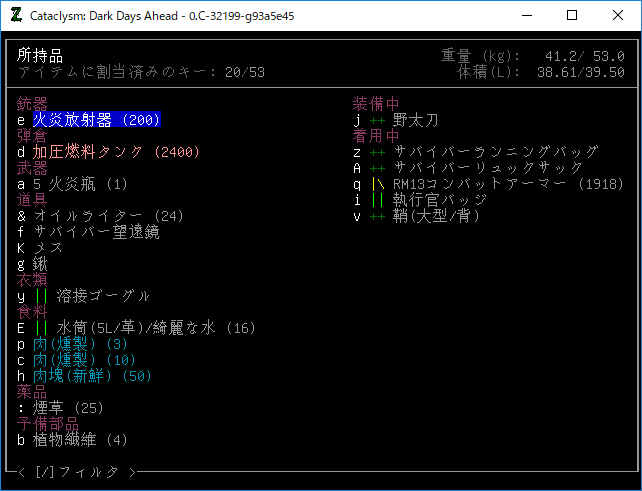
Task: Select 水筒(5L/革)/綺麗な水 (16)
Action: pyautogui.click(x=144, y=328)
